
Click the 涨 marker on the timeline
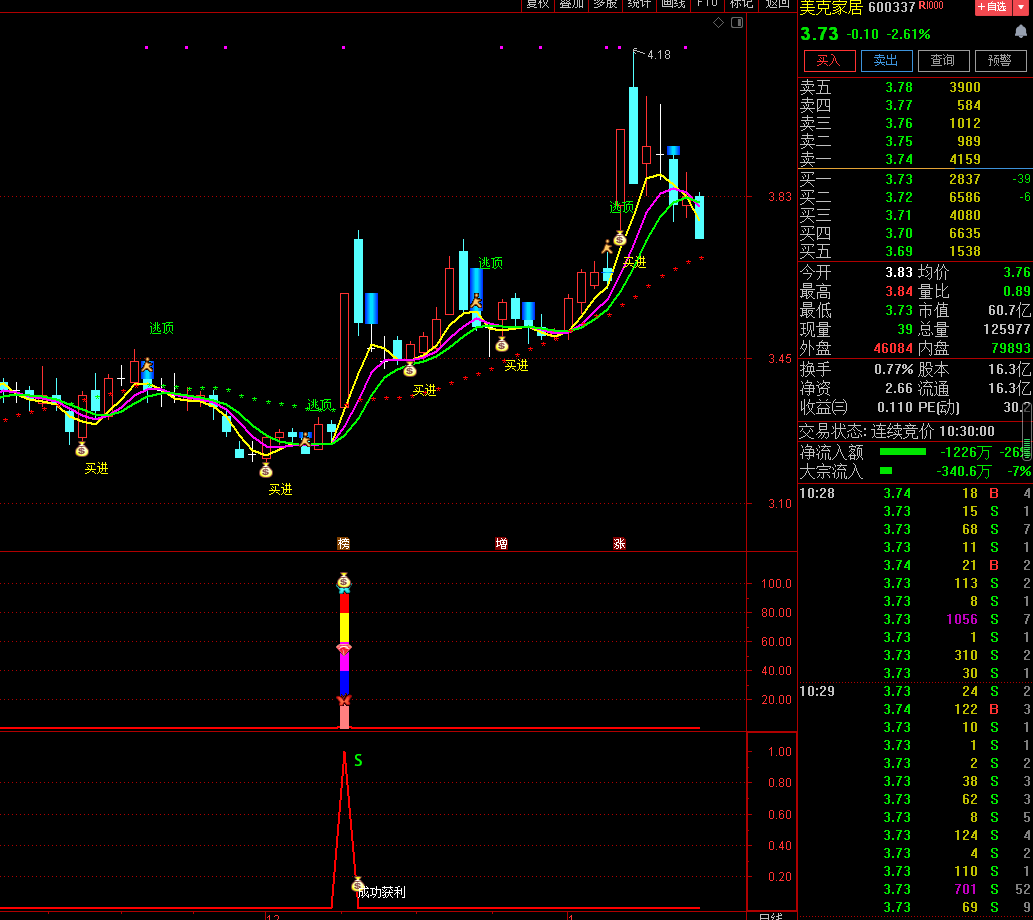coord(619,544)
